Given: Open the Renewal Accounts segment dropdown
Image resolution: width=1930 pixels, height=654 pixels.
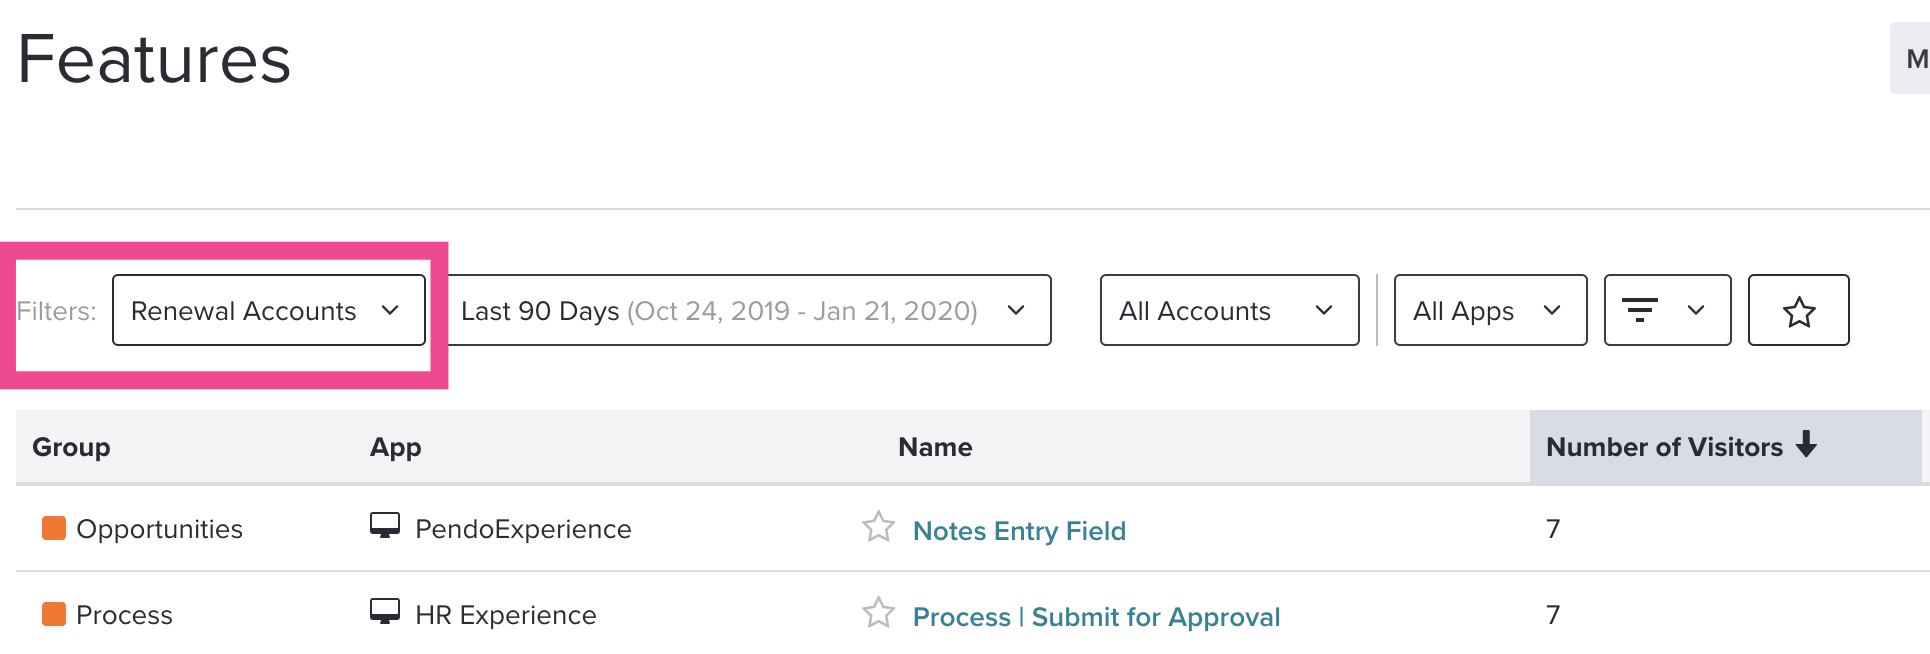Looking at the screenshot, I should click(269, 310).
